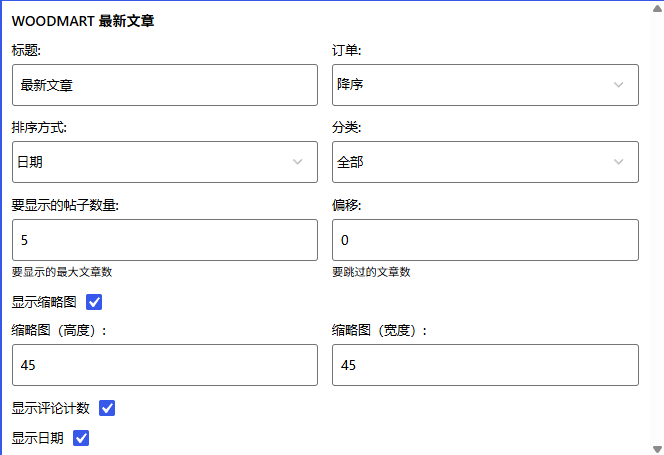Uncheck the 显示缩略图 checkbox
Screen dimensions: 664x455
[x=94, y=302]
